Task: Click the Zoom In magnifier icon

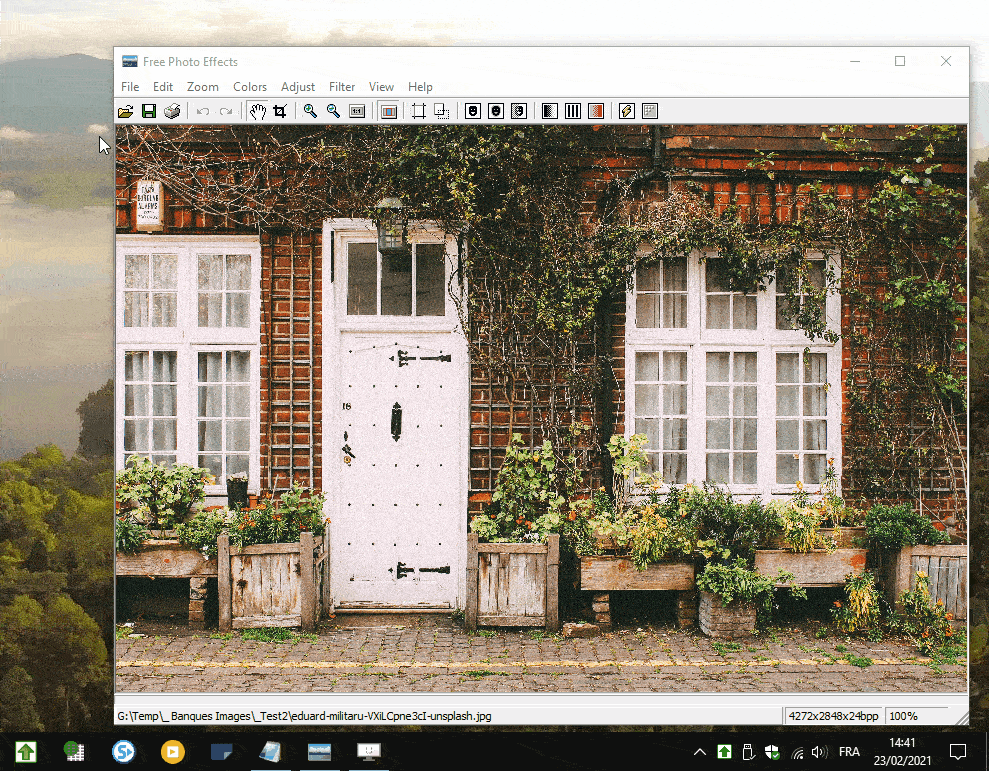Action: pos(310,112)
